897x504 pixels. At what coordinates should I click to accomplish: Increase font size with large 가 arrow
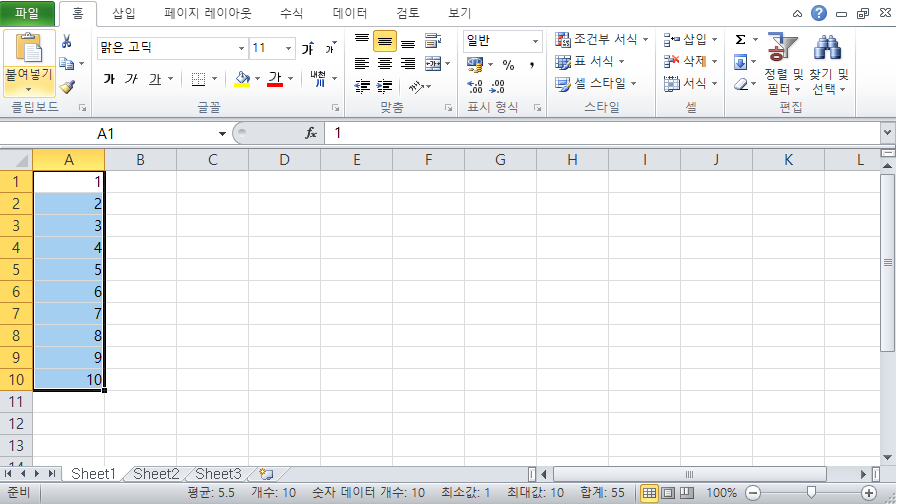[x=308, y=49]
